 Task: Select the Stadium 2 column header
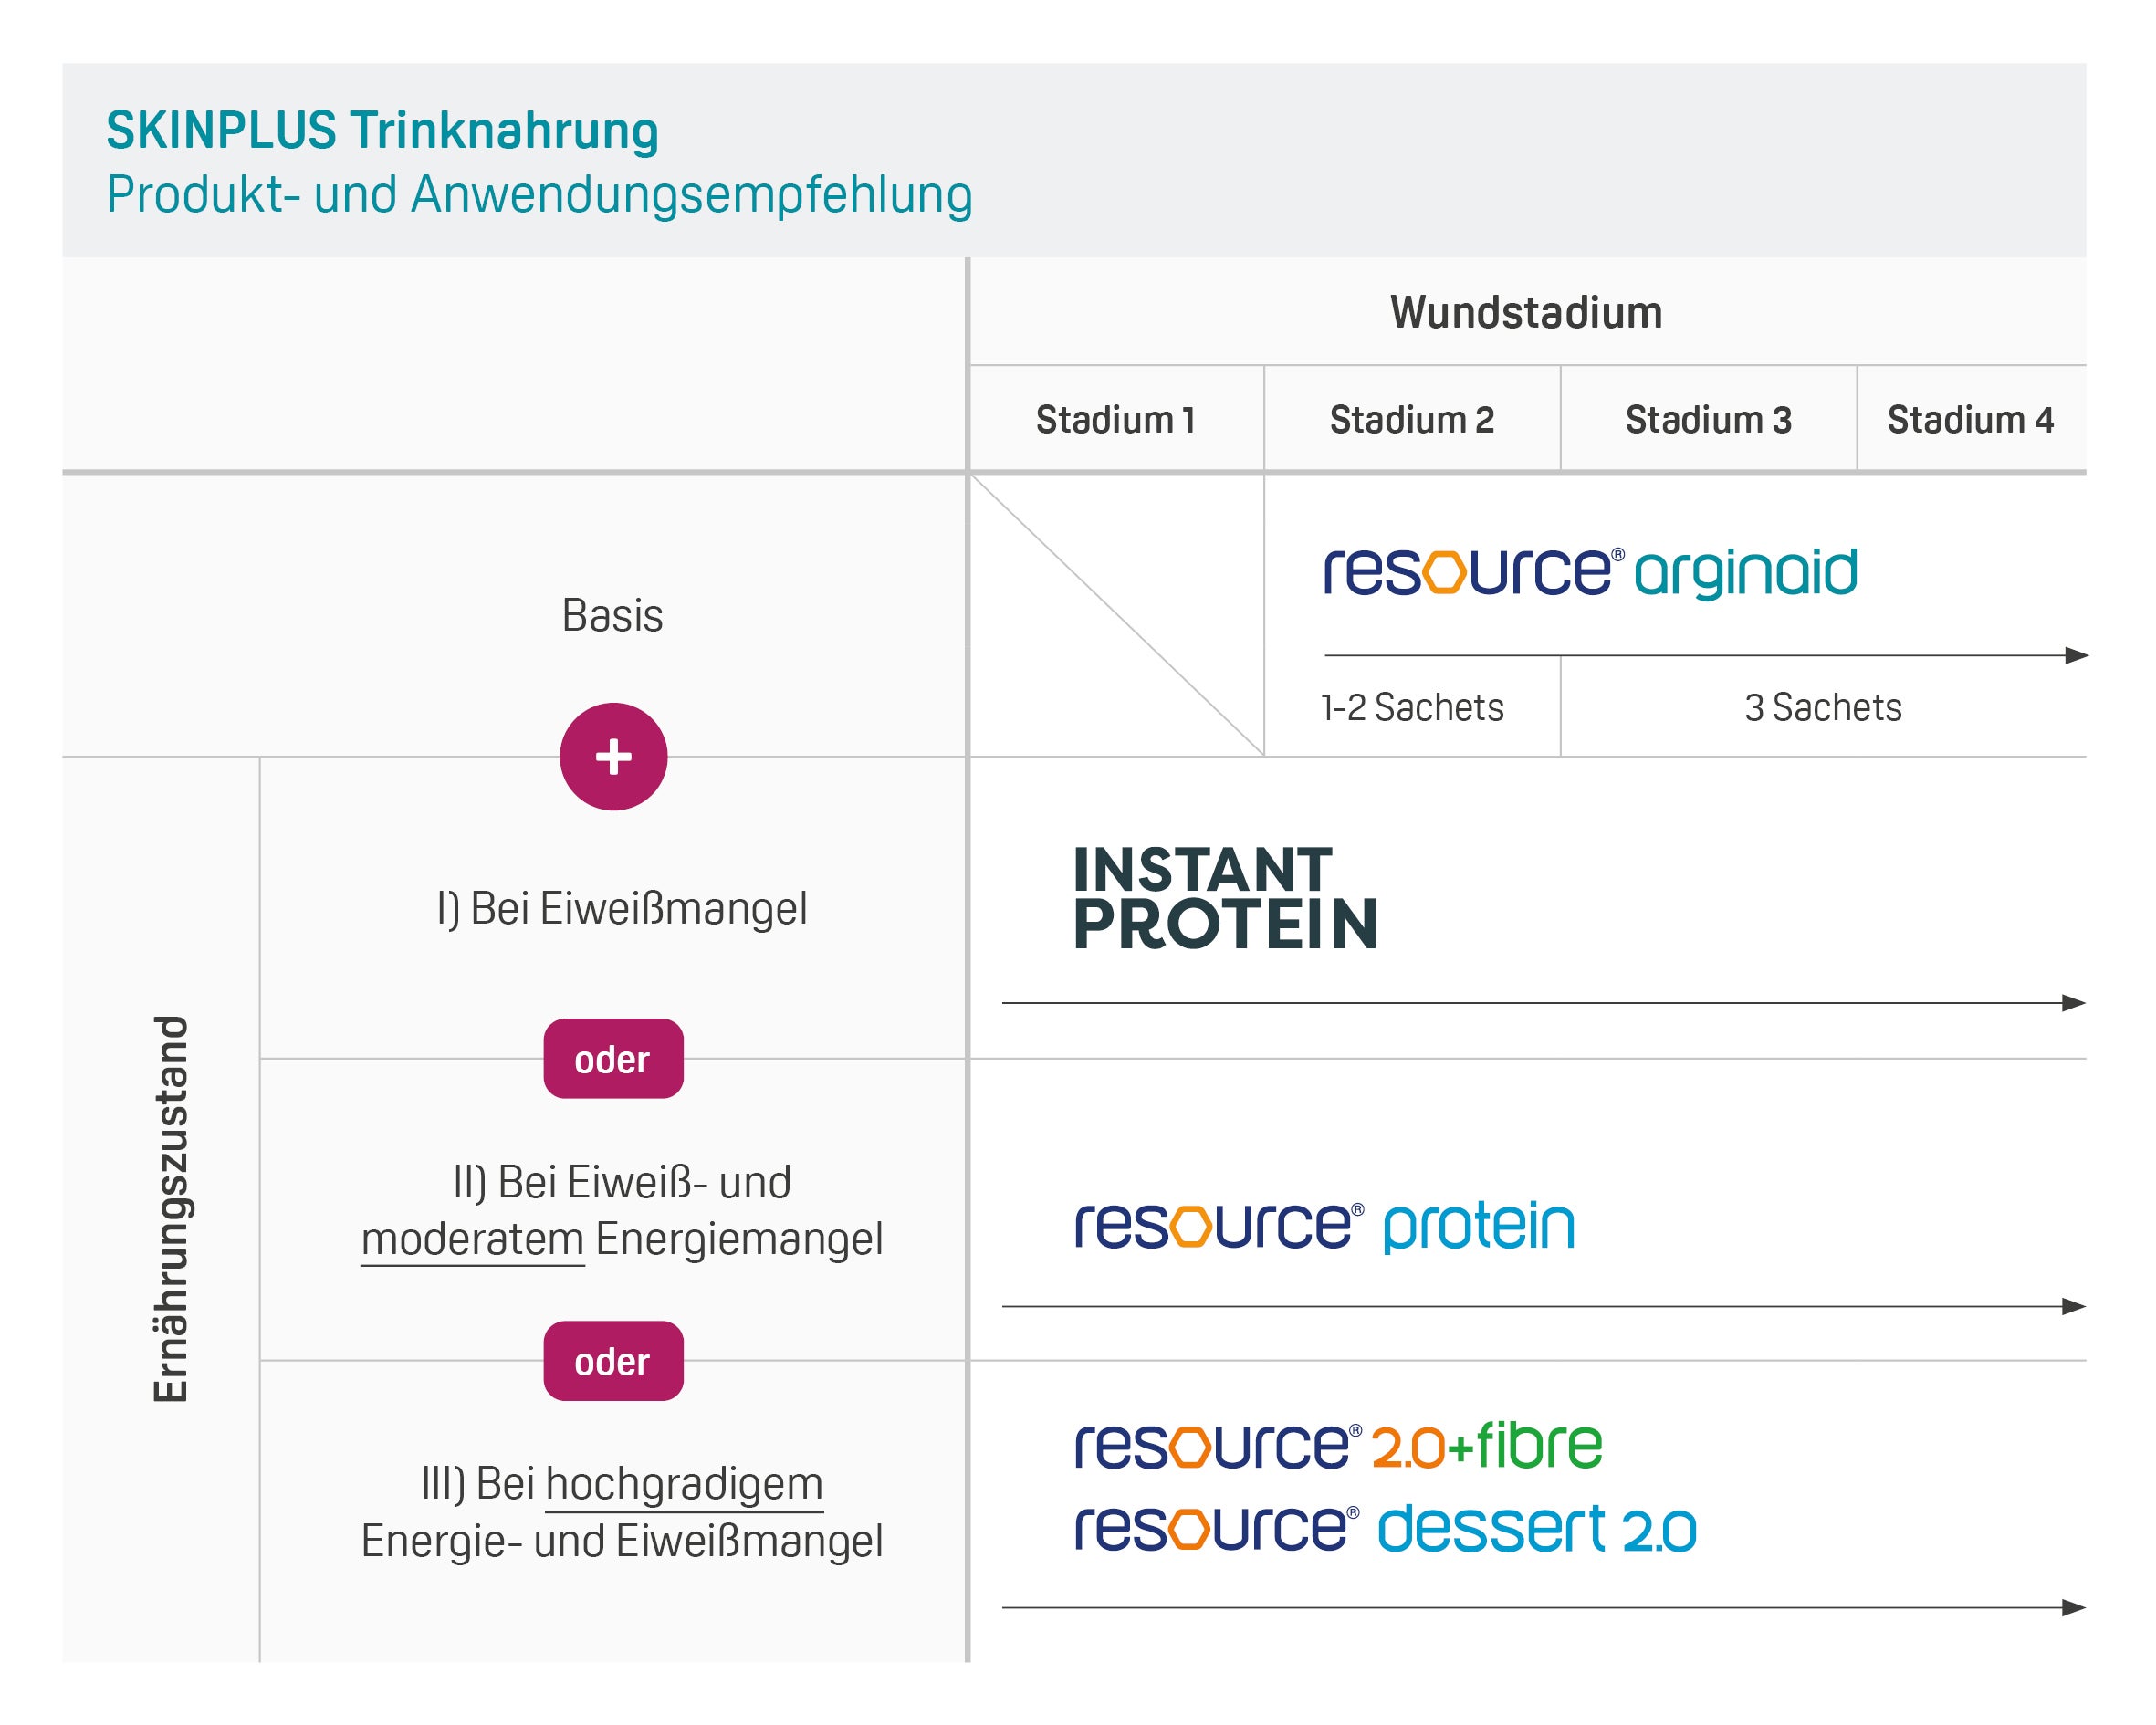coord(1411,420)
